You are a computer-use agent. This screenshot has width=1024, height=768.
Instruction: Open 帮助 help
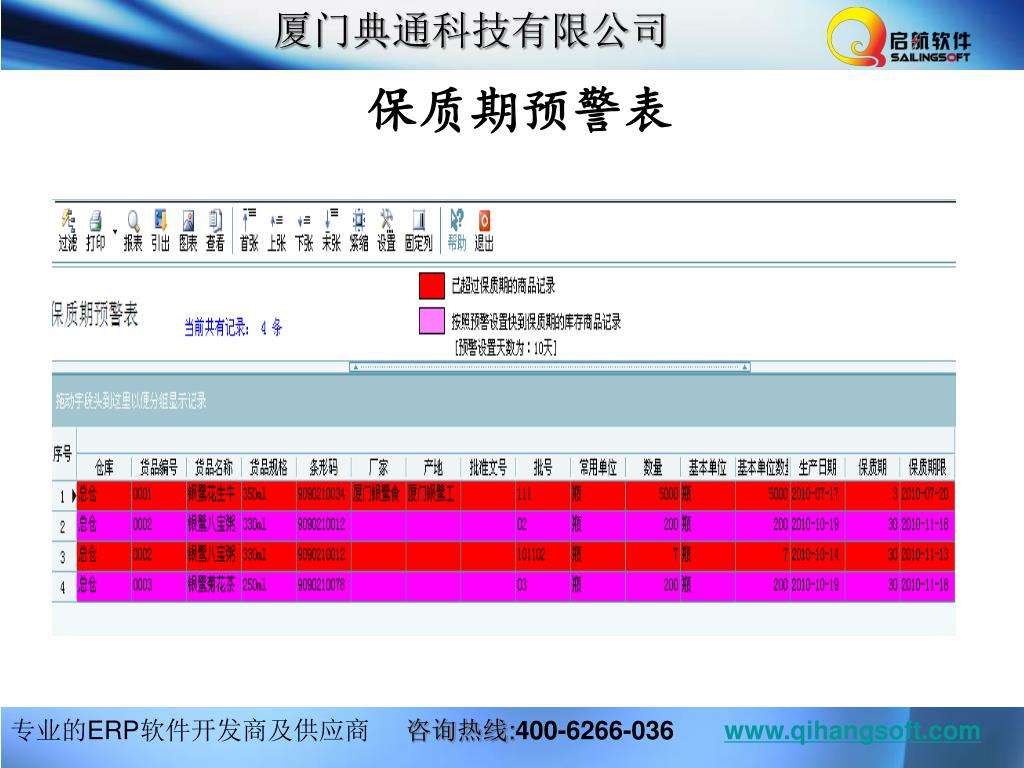click(x=457, y=230)
